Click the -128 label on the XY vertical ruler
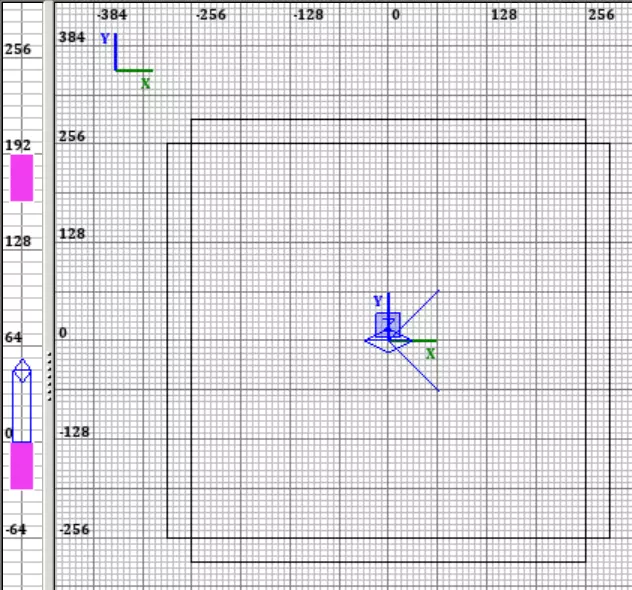The image size is (632, 590). point(75,432)
